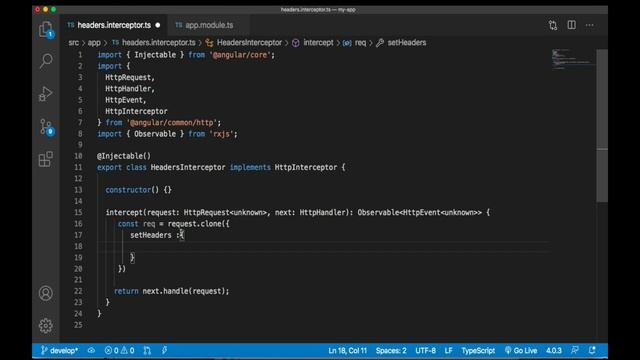The width and height of the screenshot is (640, 360).
Task: Click app folder in the breadcrumb
Action: coord(94,42)
